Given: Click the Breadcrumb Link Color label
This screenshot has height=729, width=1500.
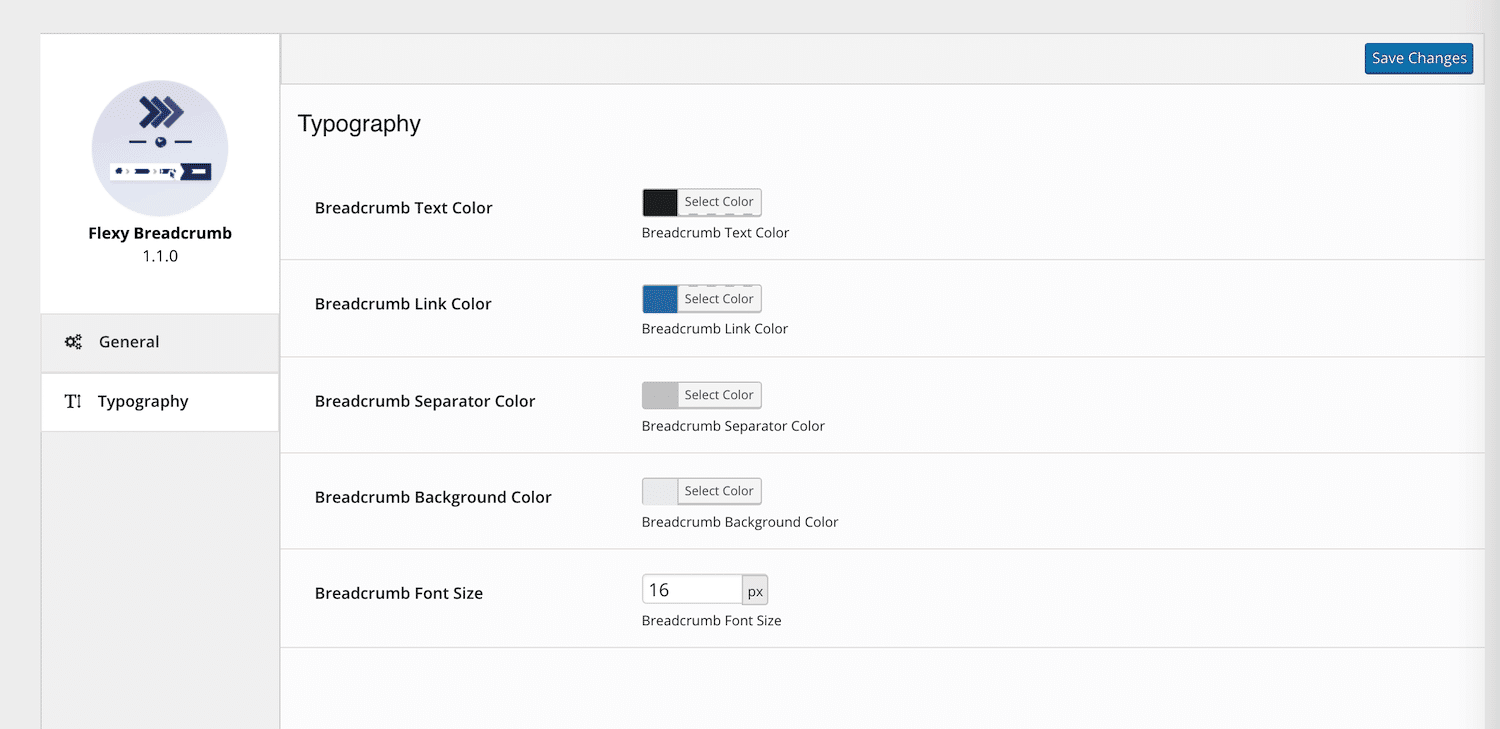Looking at the screenshot, I should click(x=403, y=303).
